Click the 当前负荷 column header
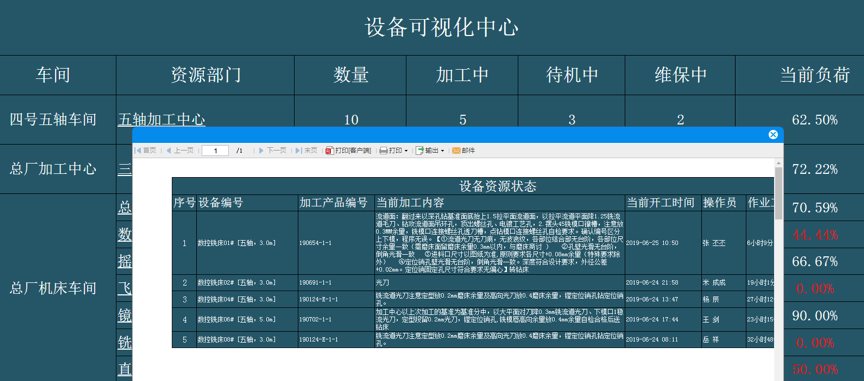864x381 pixels. pos(814,74)
